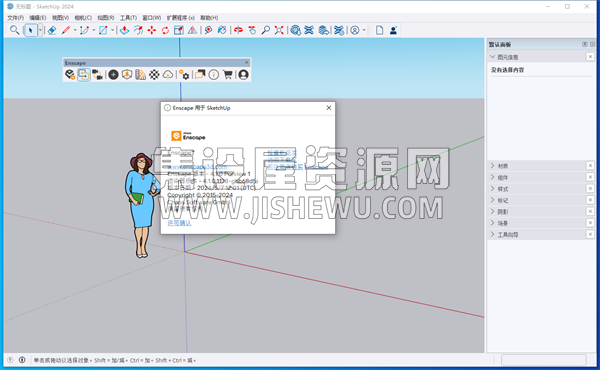
Task: Click the user account circle icon
Action: [355, 30]
